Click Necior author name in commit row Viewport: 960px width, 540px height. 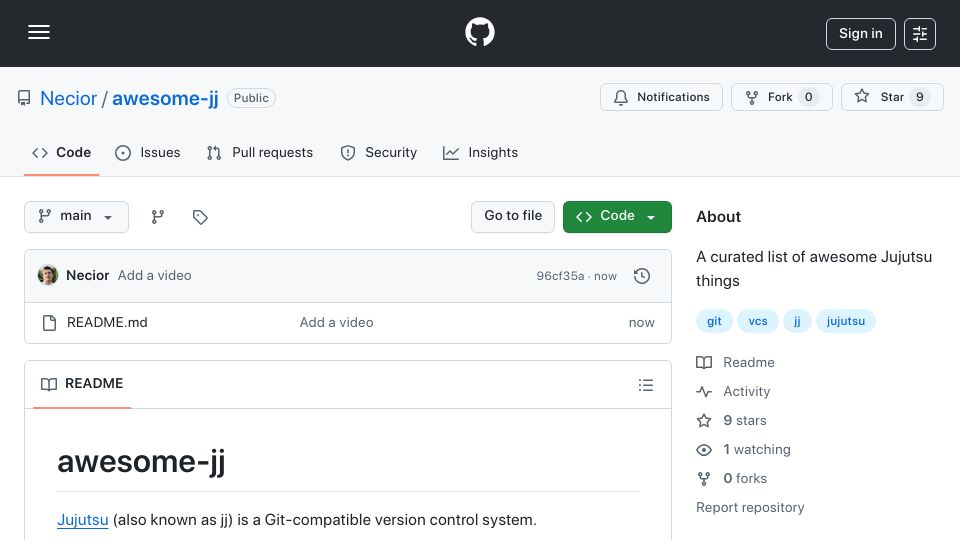[88, 276]
